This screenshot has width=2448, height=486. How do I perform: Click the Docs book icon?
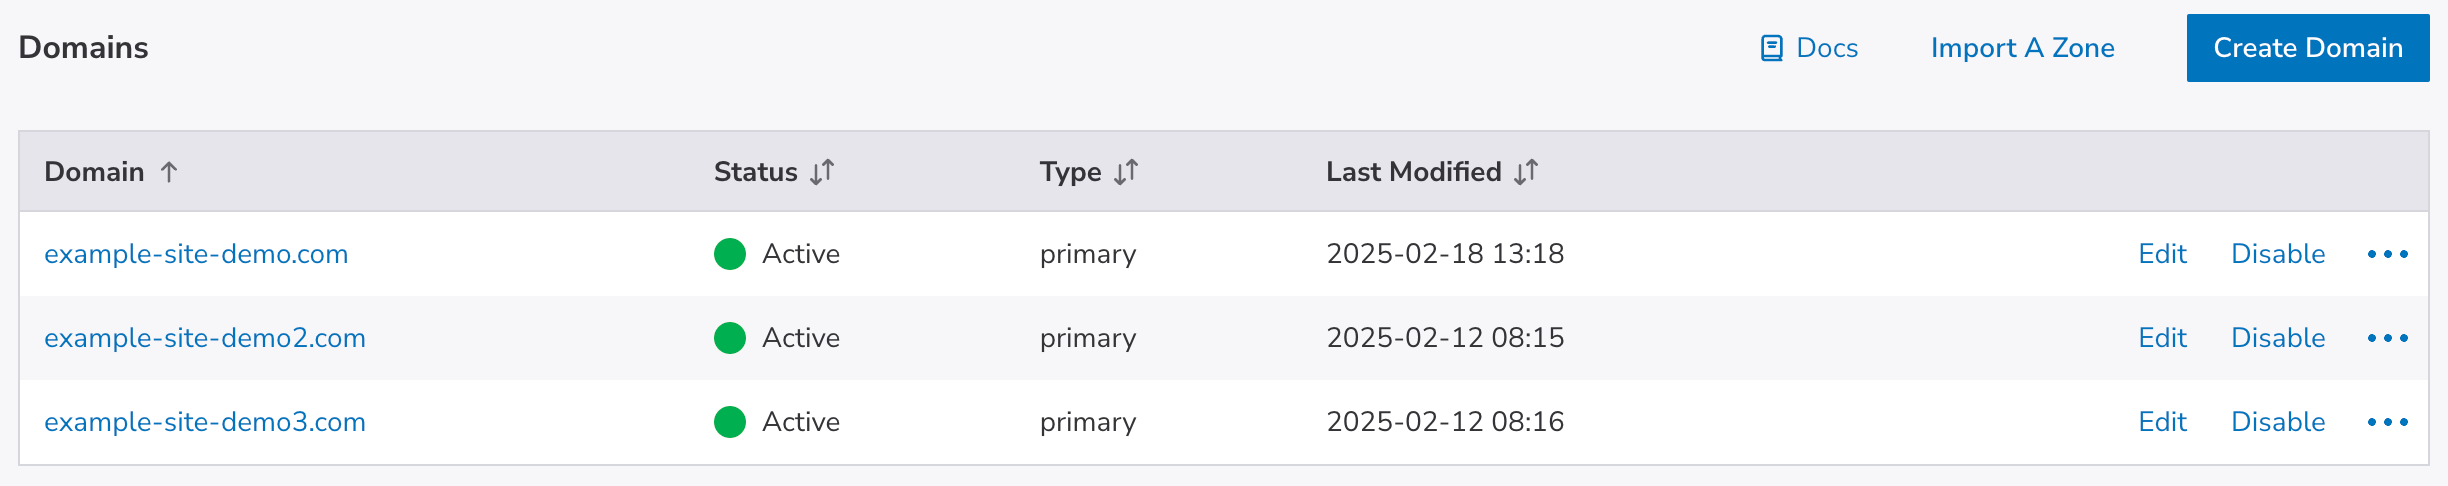click(x=1771, y=48)
